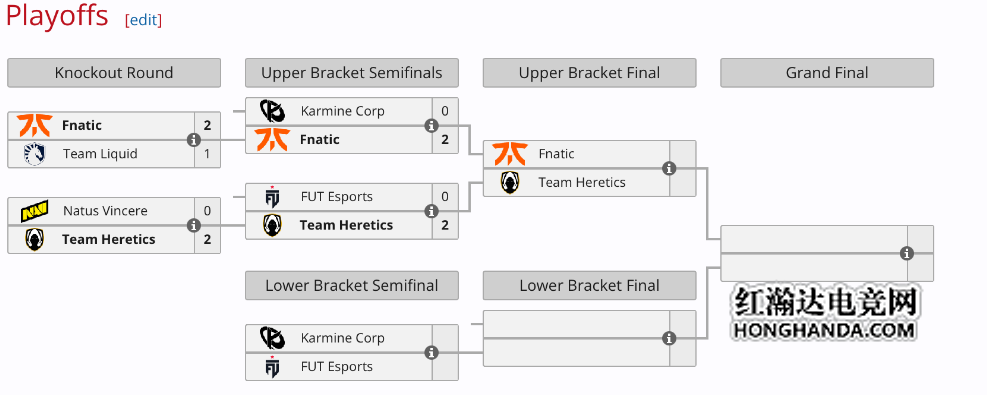Click the empty top Grand Final slot
The width and height of the screenshot is (987, 395).
(x=814, y=240)
